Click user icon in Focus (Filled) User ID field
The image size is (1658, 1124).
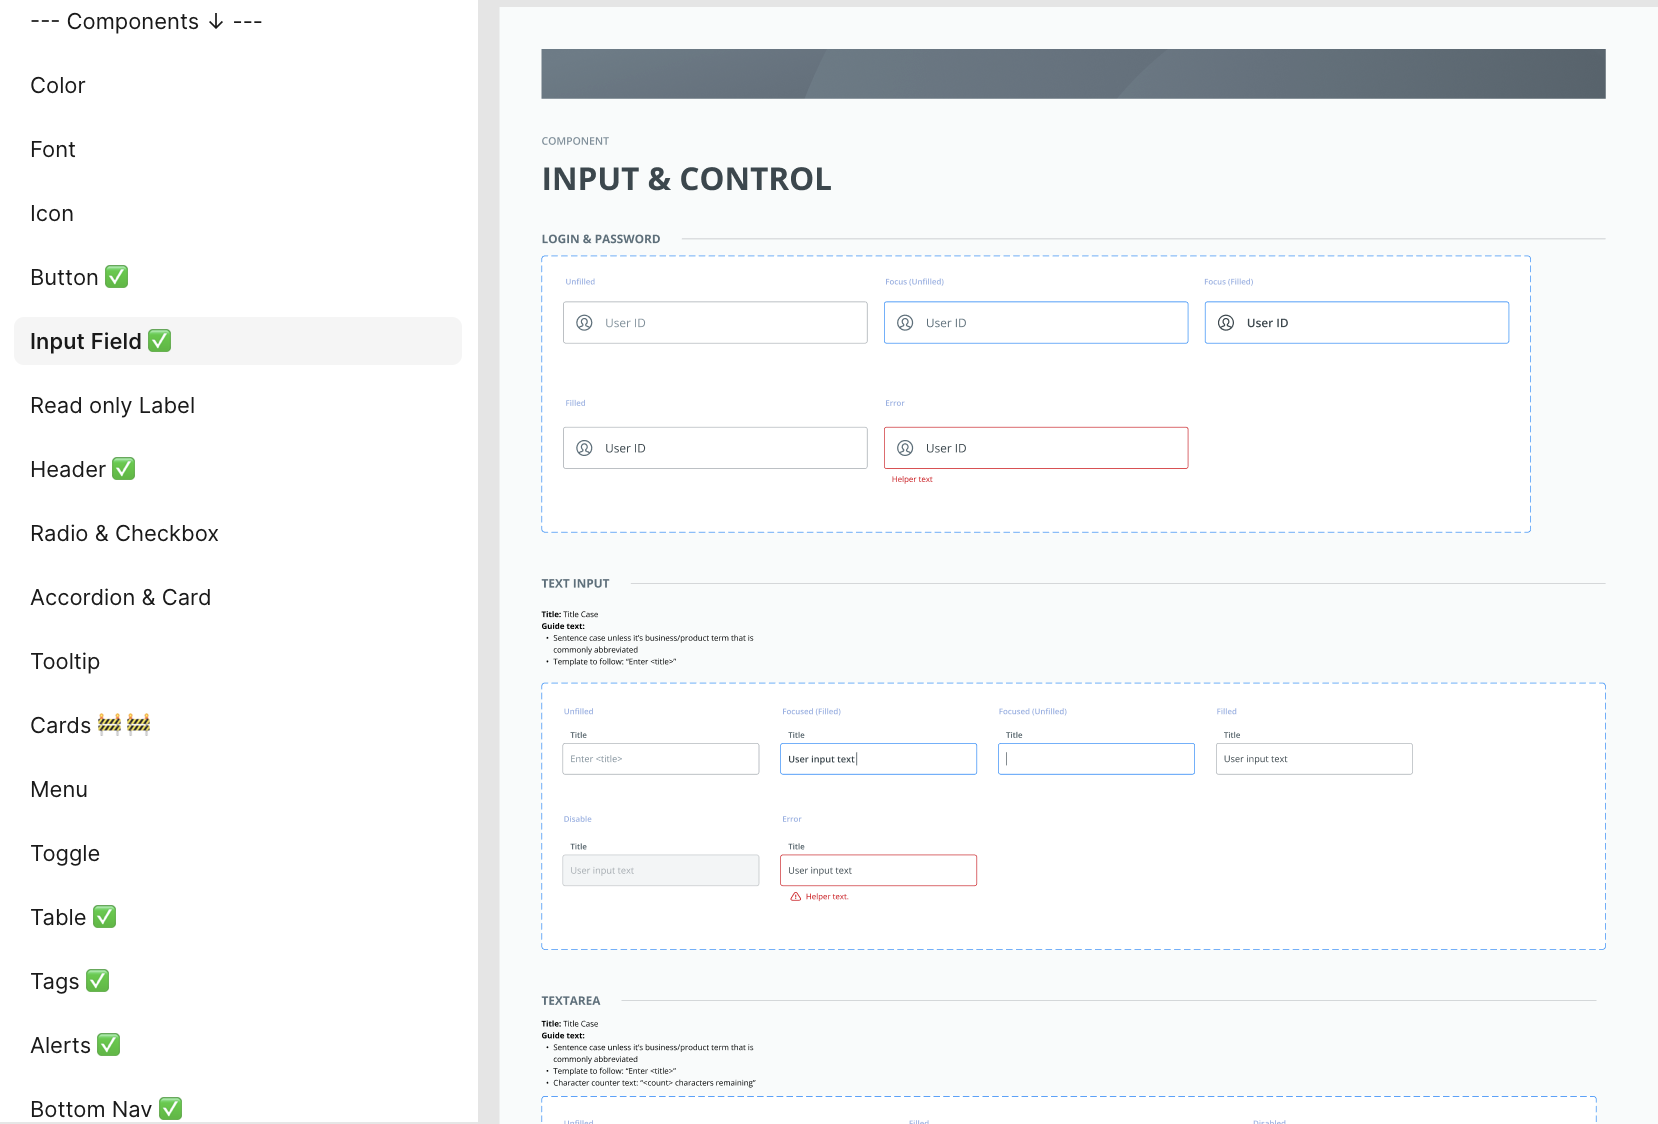pos(1226,323)
